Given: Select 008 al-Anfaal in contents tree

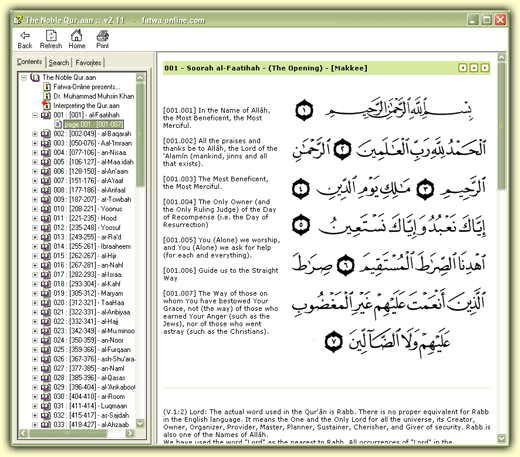Looking at the screenshot, I should 89,190.
